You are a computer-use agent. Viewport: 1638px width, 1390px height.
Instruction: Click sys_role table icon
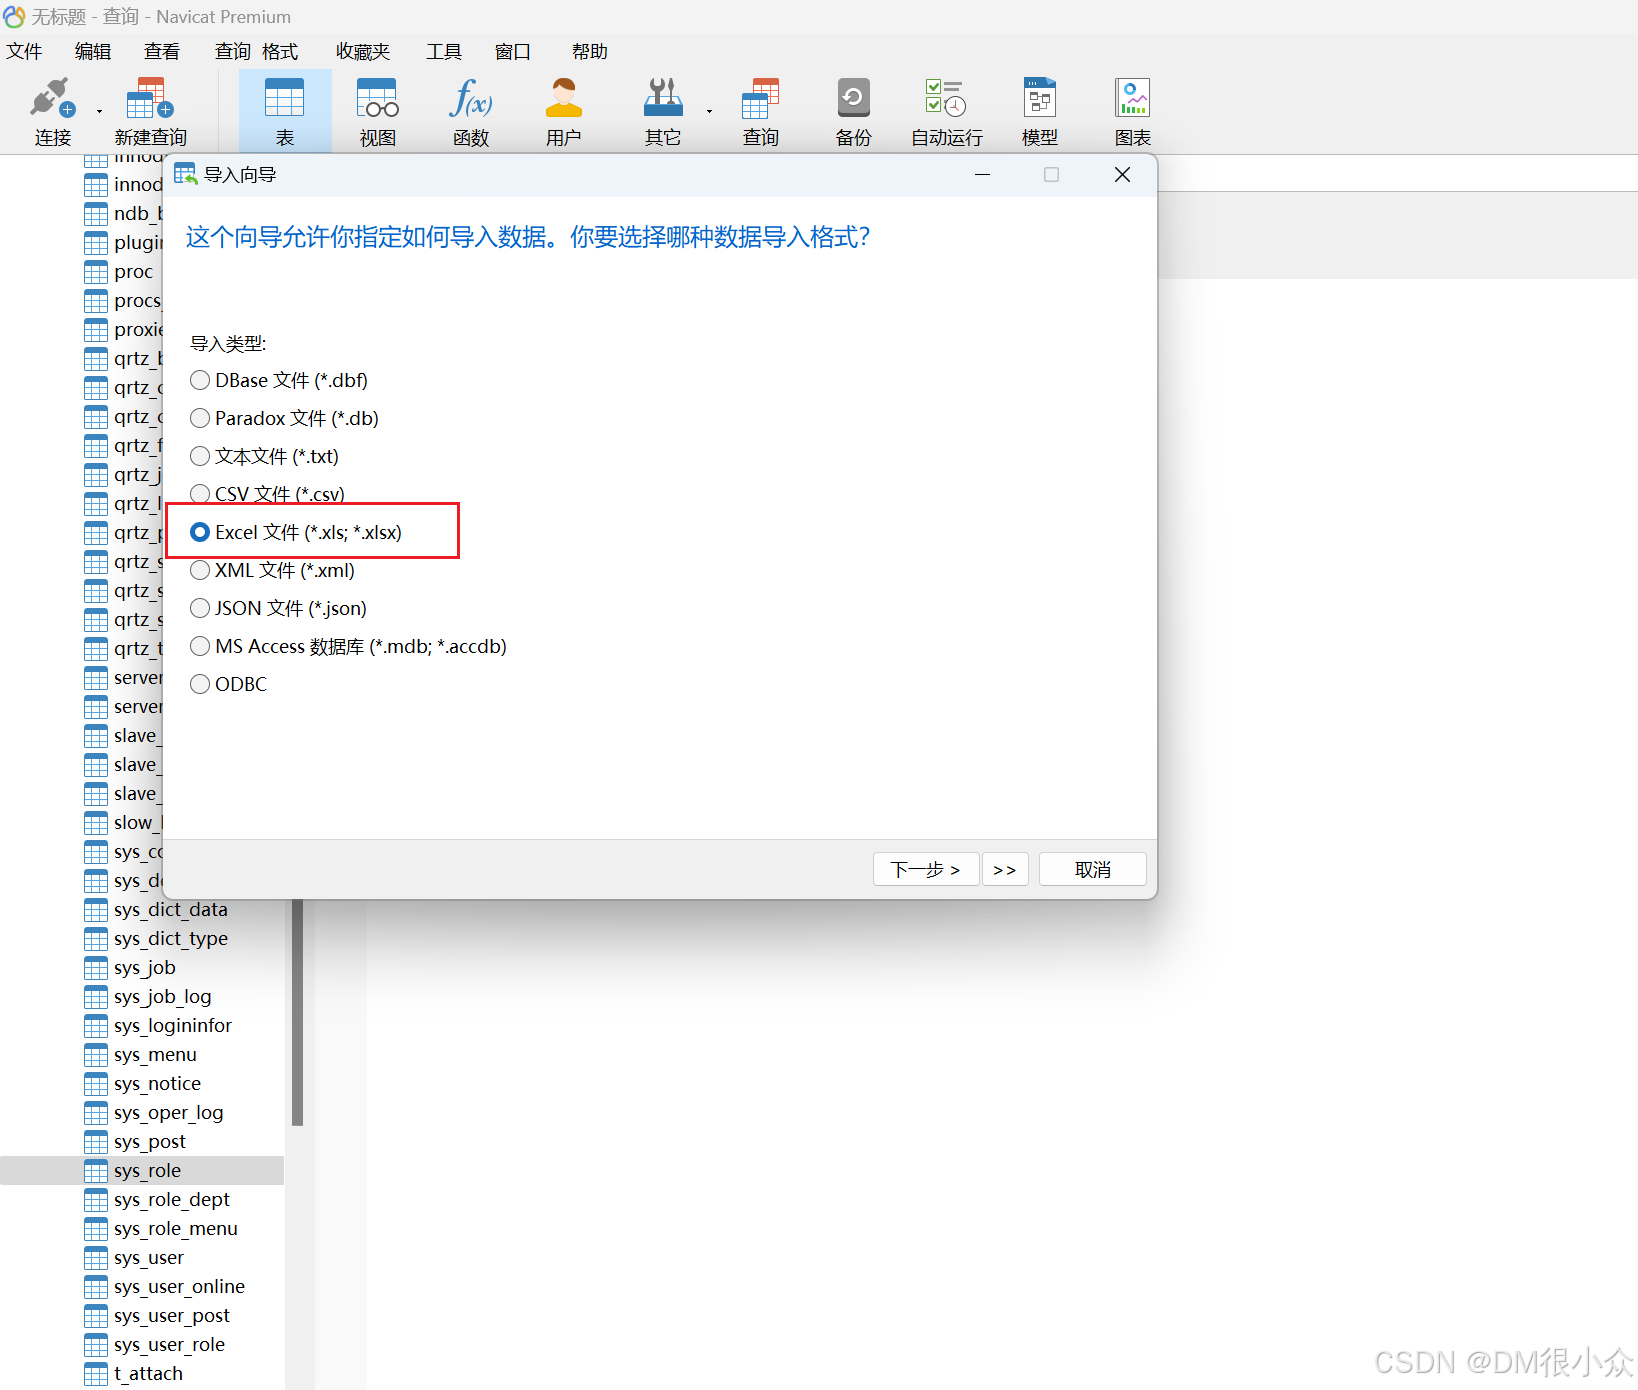point(96,1172)
